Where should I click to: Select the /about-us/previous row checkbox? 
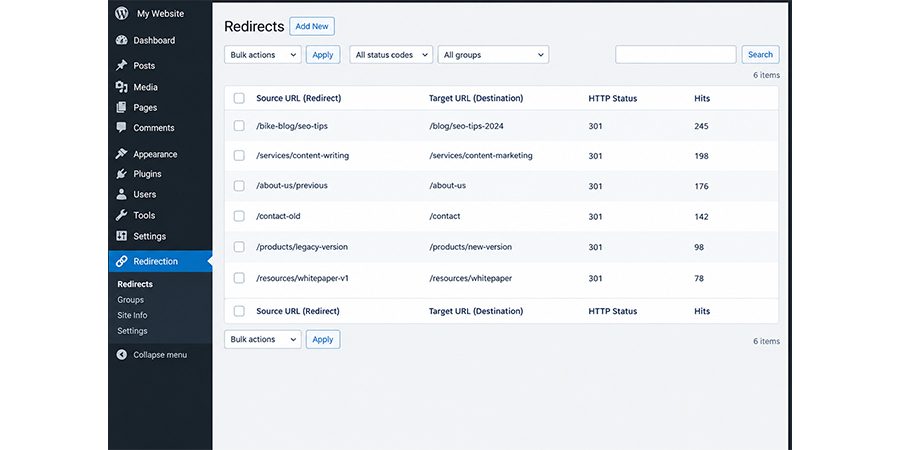click(239, 185)
